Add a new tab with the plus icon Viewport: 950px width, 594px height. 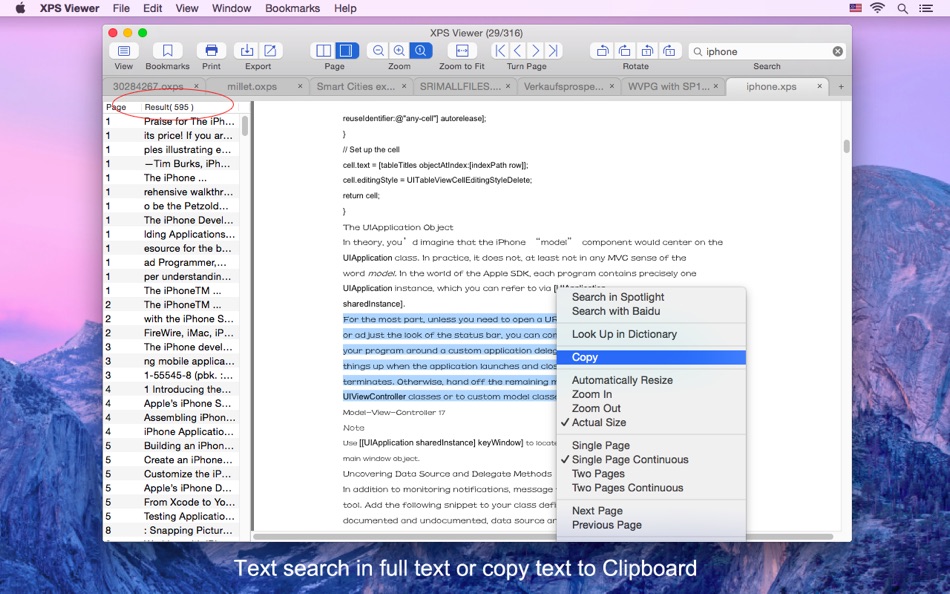pyautogui.click(x=841, y=87)
